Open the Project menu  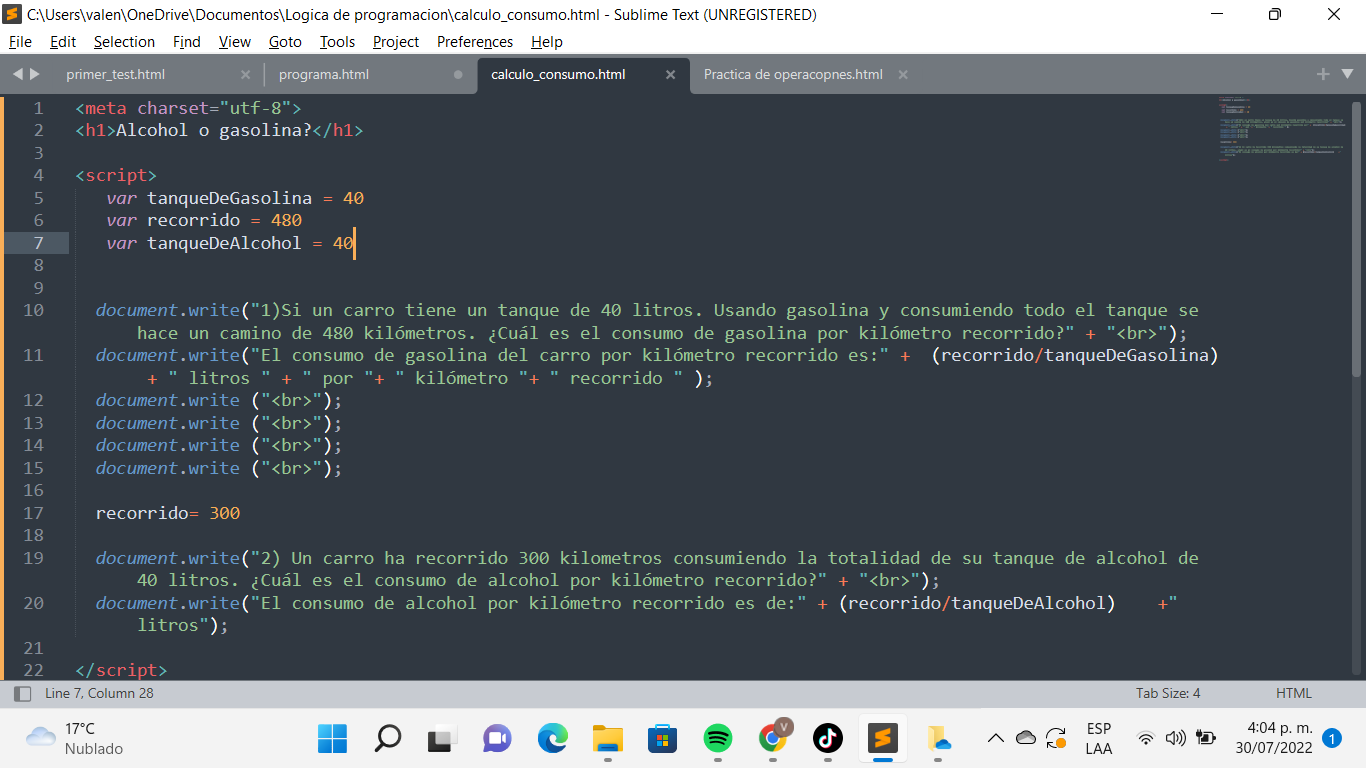pyautogui.click(x=396, y=42)
